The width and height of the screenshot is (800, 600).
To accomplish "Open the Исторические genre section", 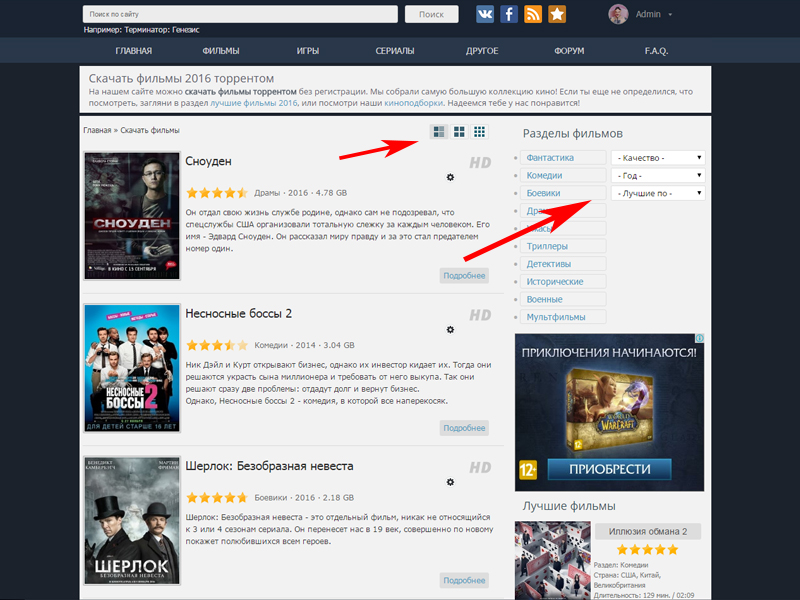I will pyautogui.click(x=563, y=282).
